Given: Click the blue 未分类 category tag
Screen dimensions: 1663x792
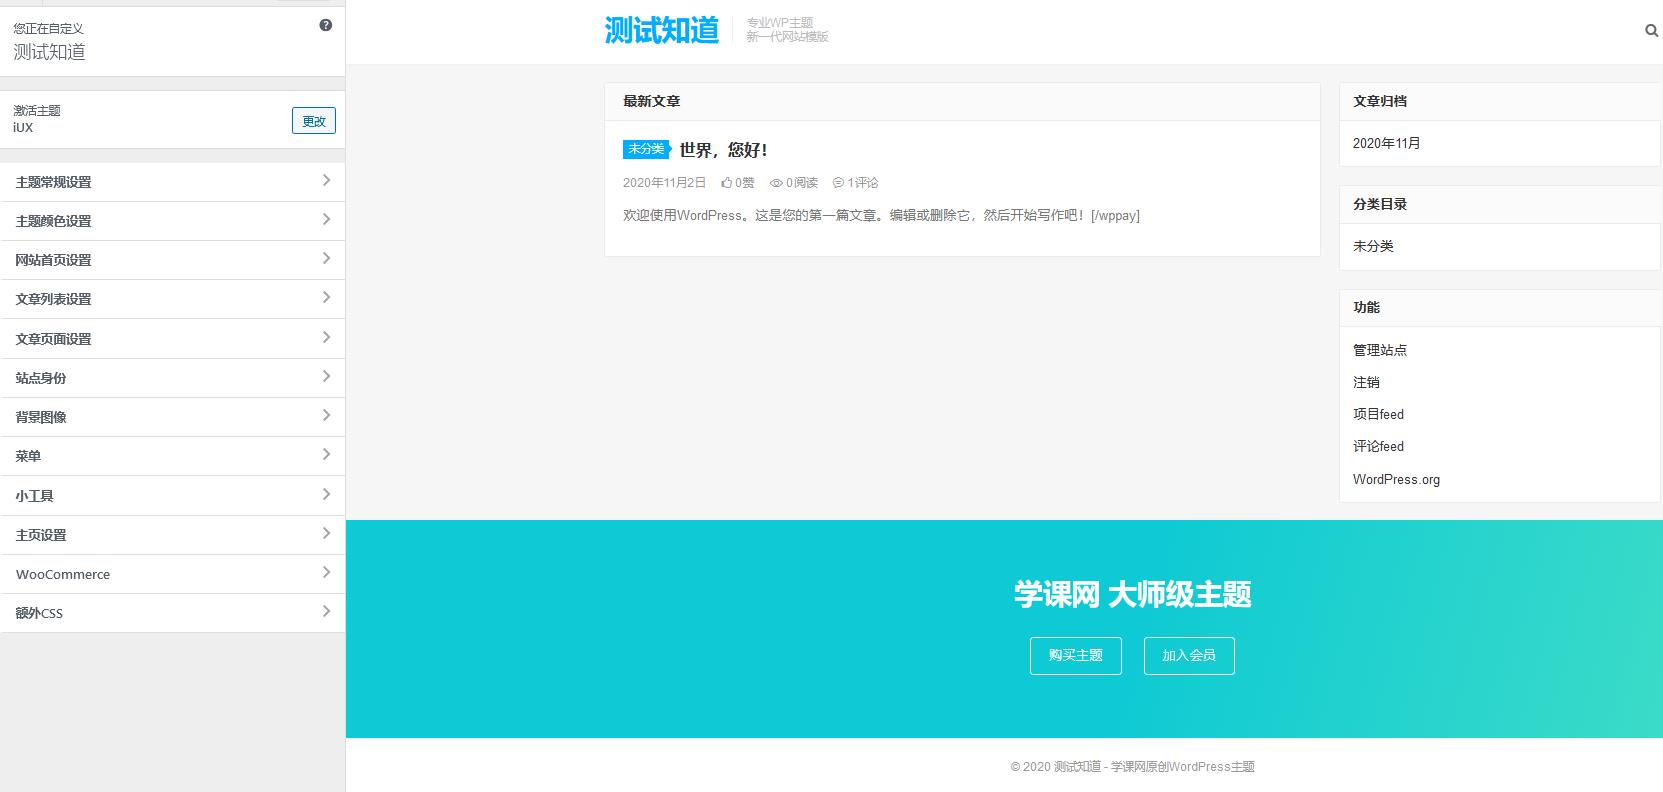Looking at the screenshot, I should tap(646, 149).
